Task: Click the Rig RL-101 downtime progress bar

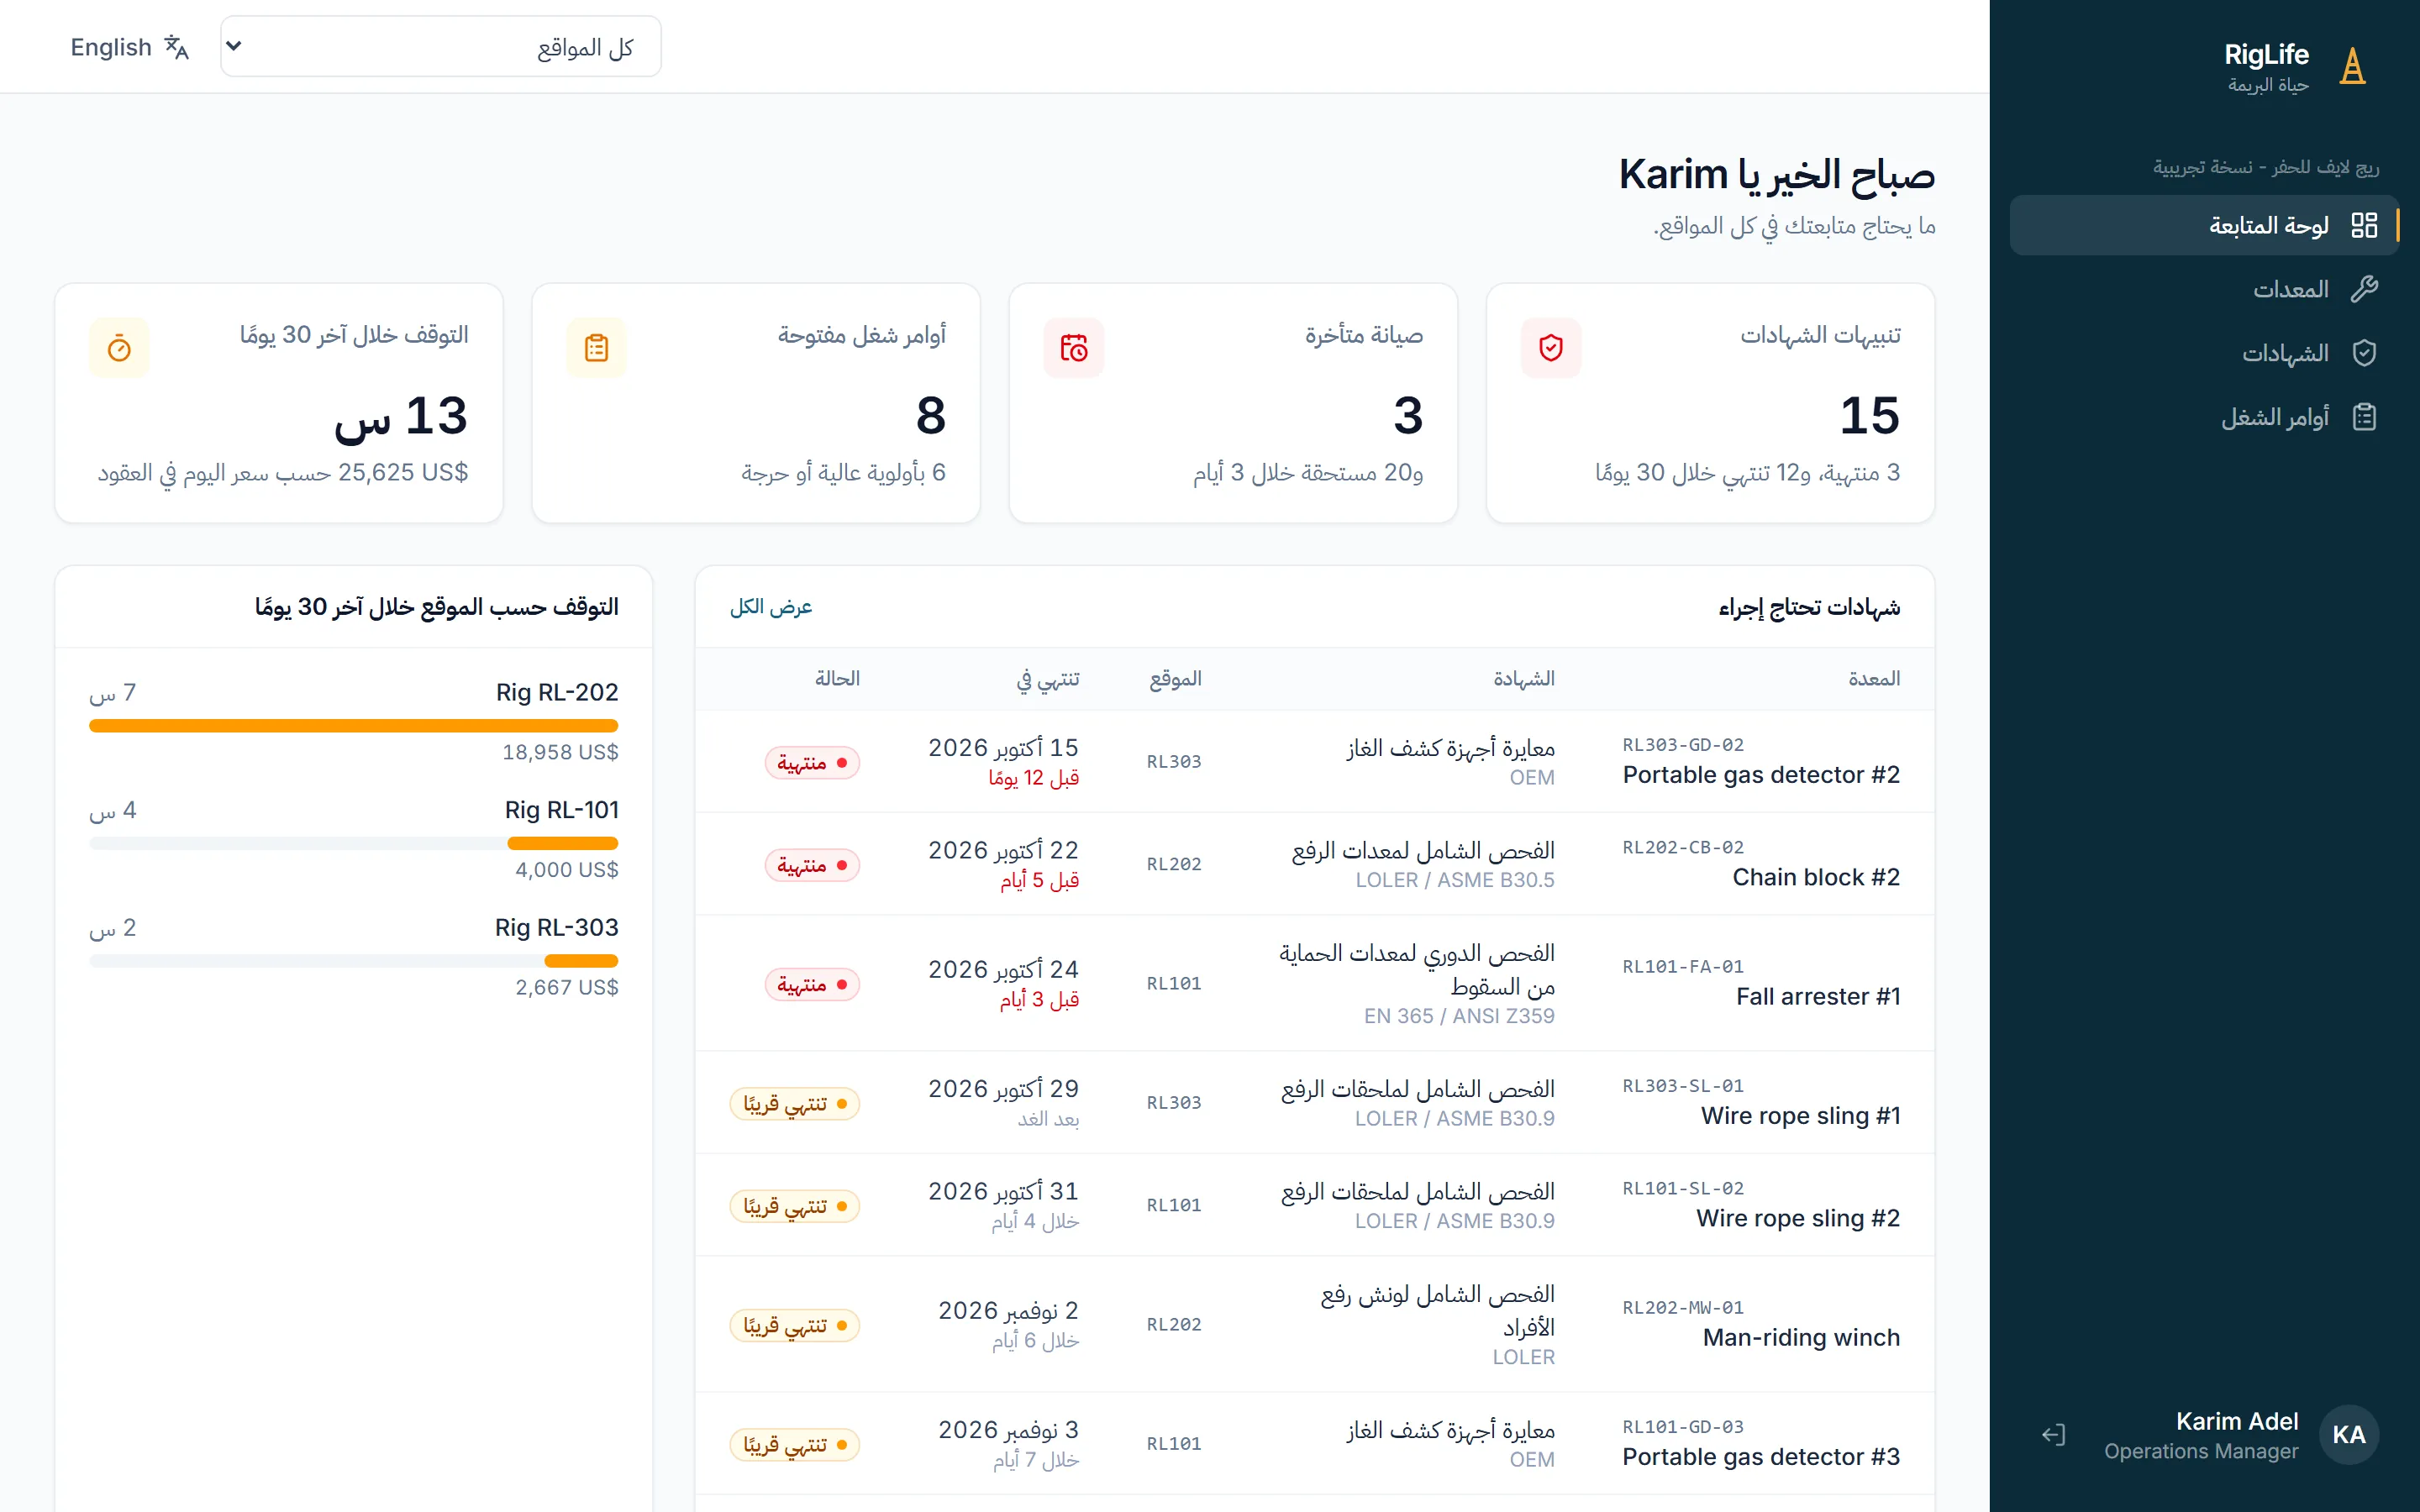Action: (354, 843)
